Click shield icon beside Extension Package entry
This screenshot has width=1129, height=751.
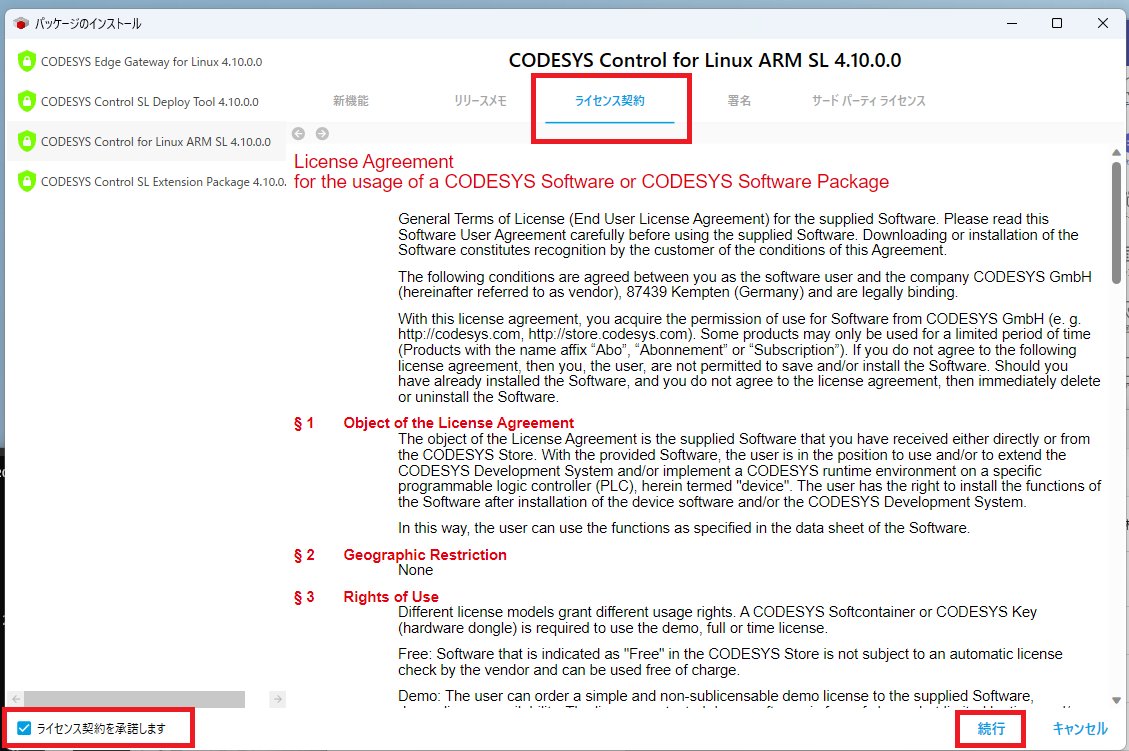tap(26, 181)
